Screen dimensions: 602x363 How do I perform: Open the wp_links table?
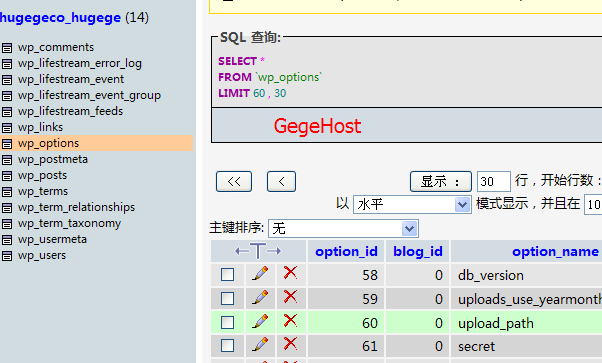40,127
